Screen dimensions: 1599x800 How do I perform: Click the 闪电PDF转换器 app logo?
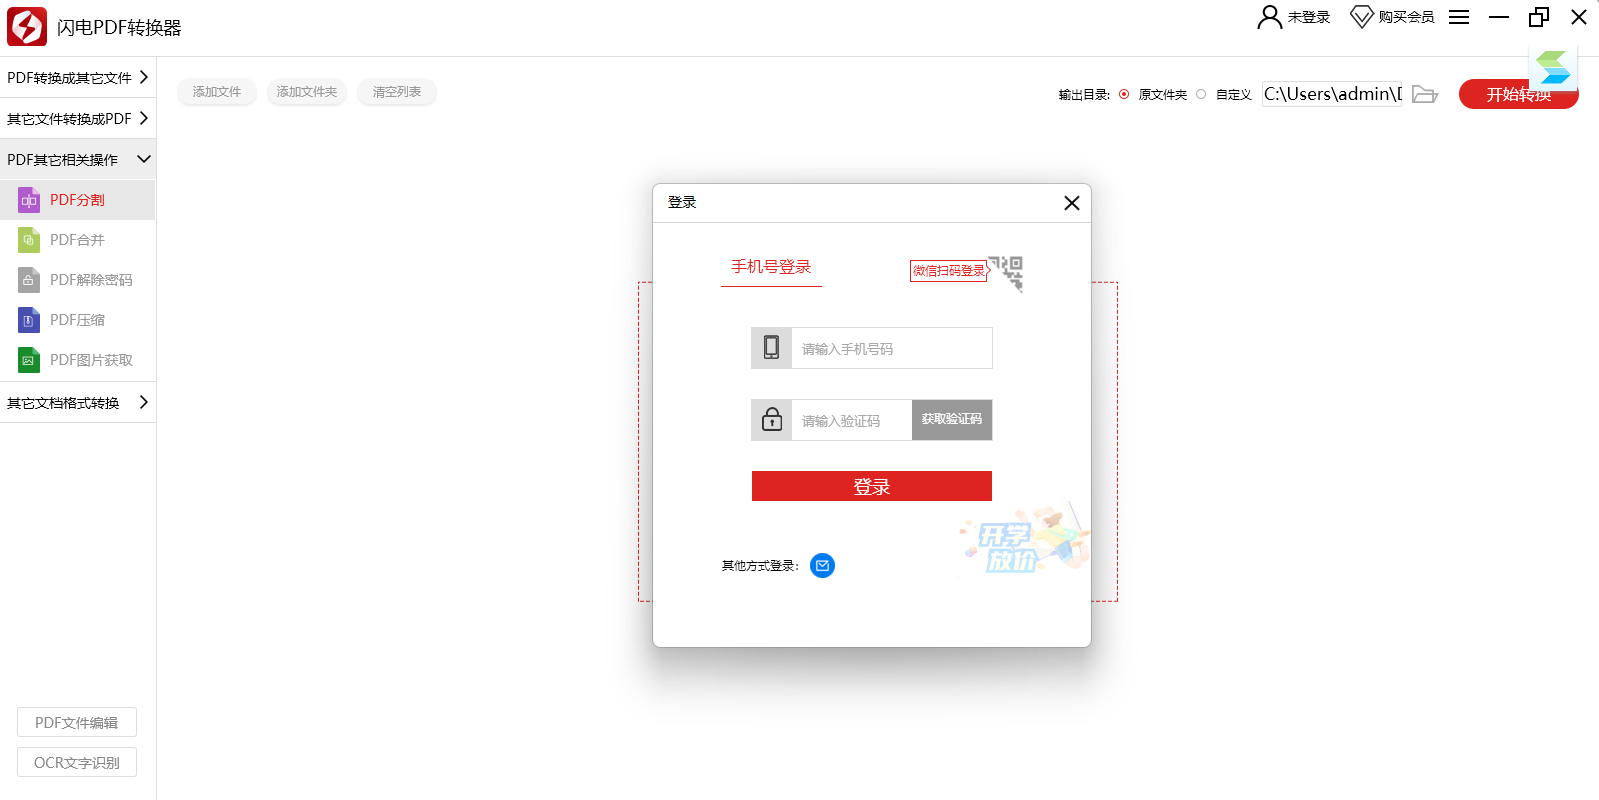click(x=27, y=27)
